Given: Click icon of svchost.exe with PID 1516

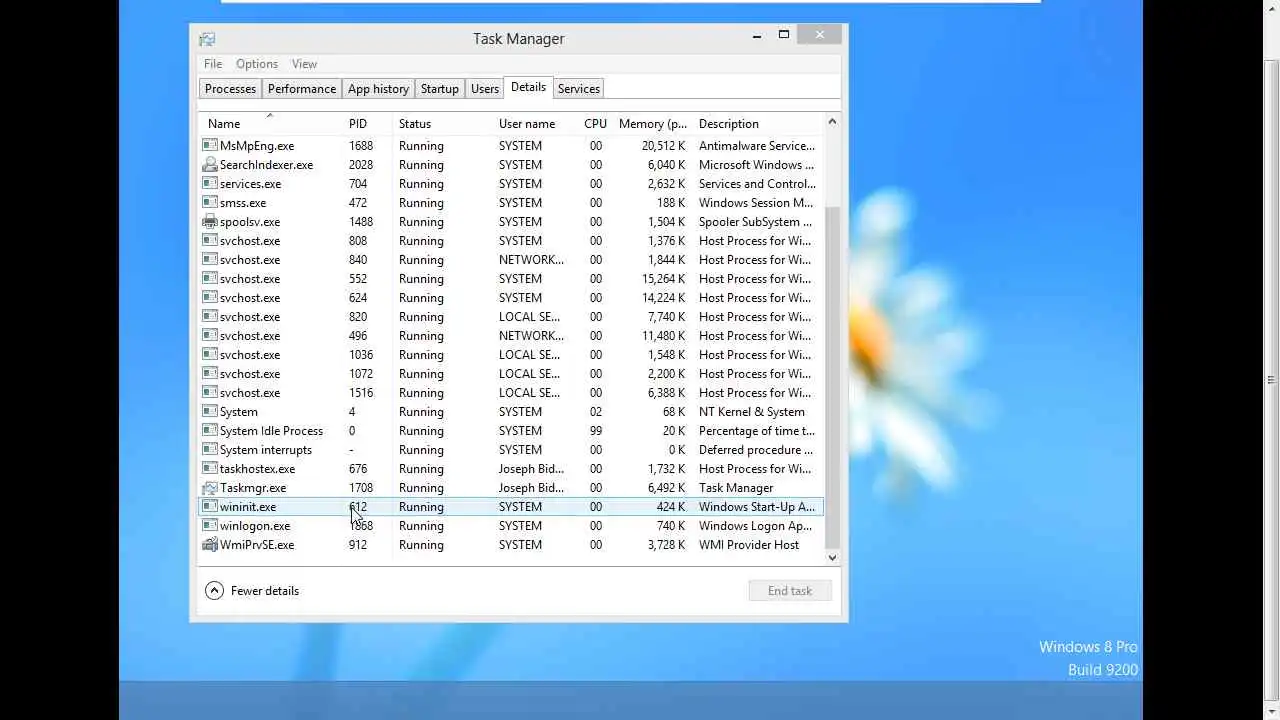Looking at the screenshot, I should (x=210, y=392).
